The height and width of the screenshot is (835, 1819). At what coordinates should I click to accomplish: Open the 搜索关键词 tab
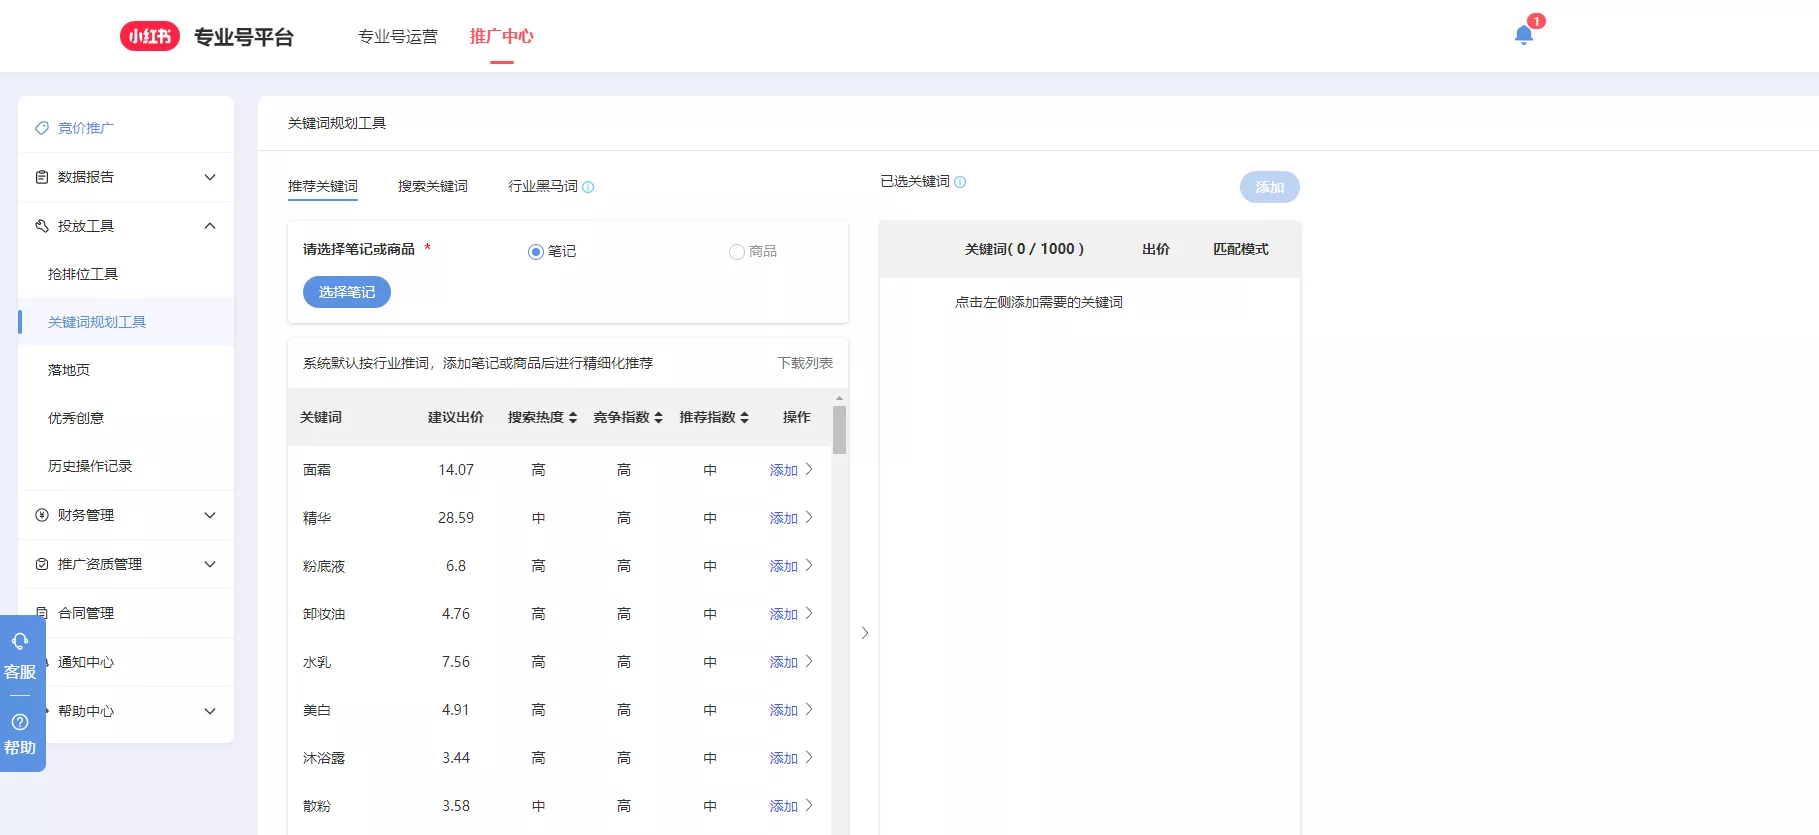(433, 186)
